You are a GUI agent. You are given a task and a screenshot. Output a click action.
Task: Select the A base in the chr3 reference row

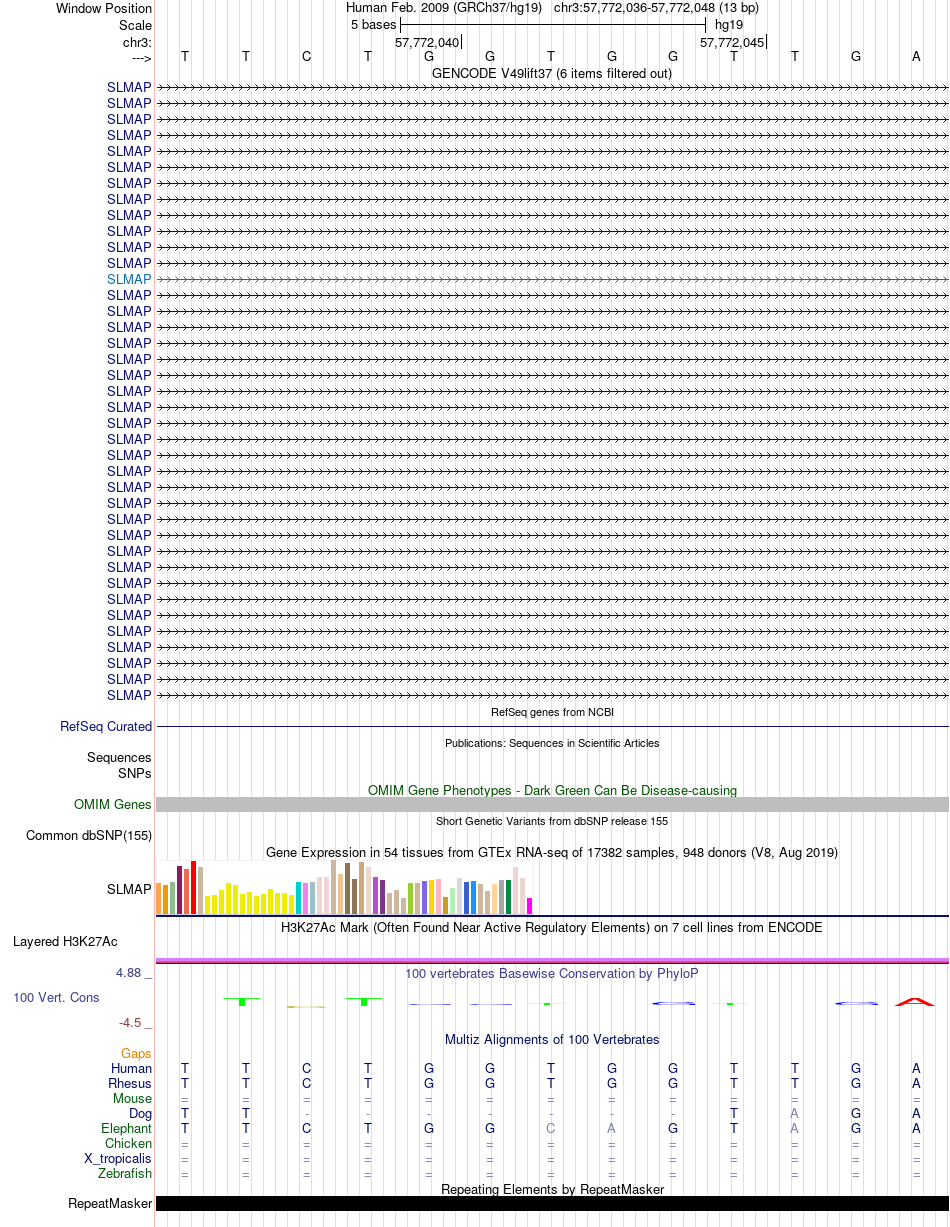point(916,57)
